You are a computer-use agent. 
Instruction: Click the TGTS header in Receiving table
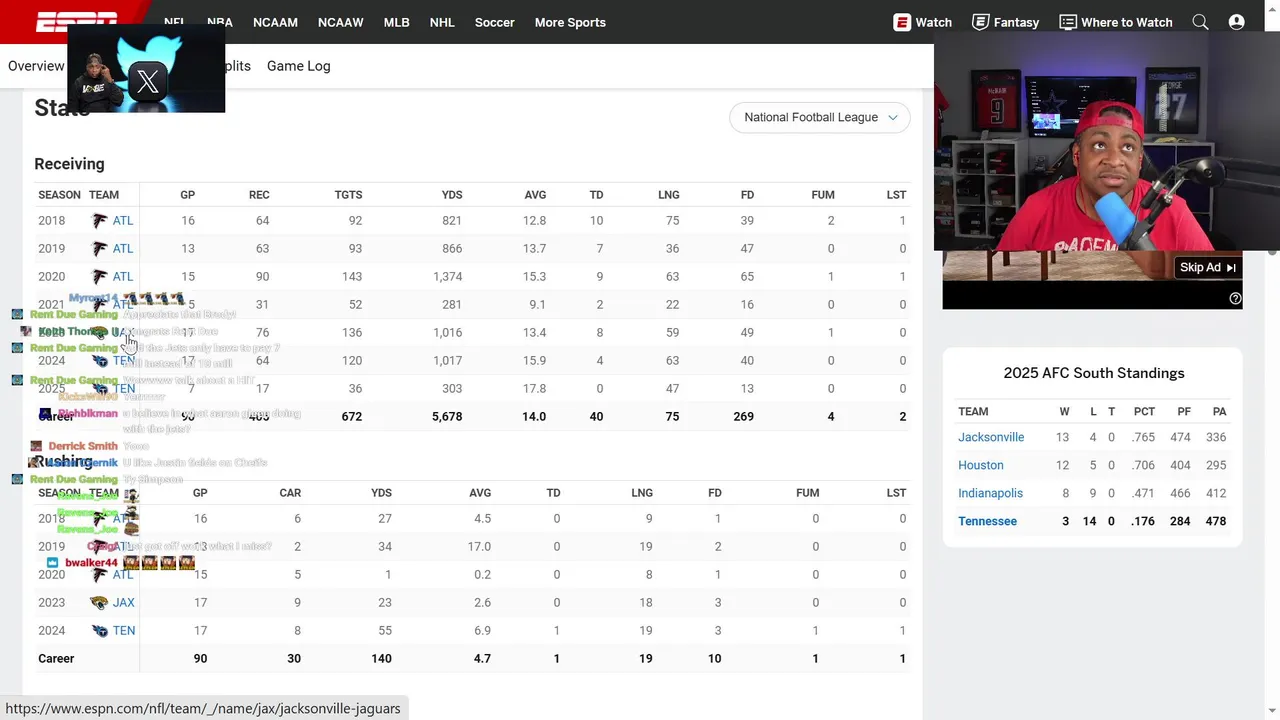(x=348, y=195)
